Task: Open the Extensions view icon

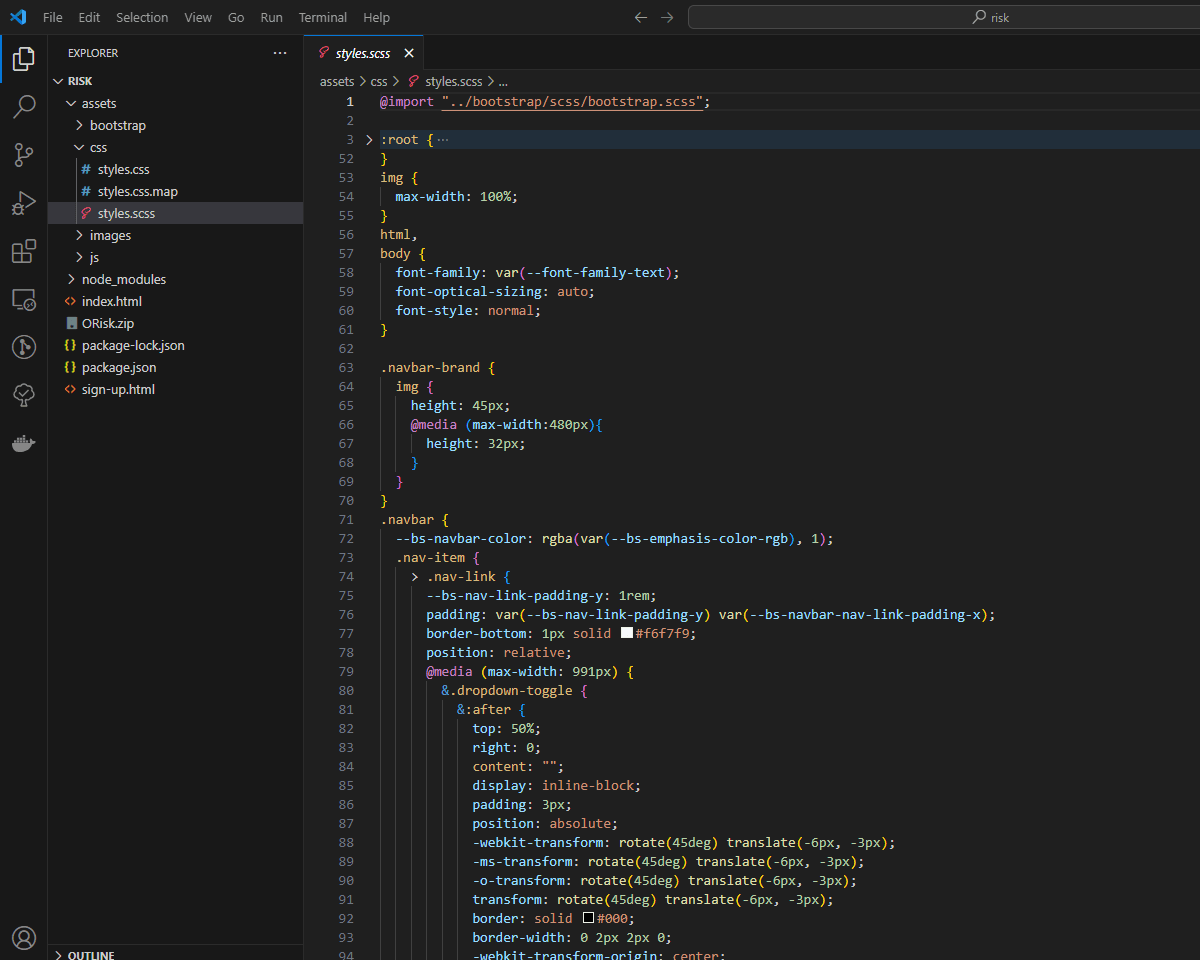Action: point(24,251)
